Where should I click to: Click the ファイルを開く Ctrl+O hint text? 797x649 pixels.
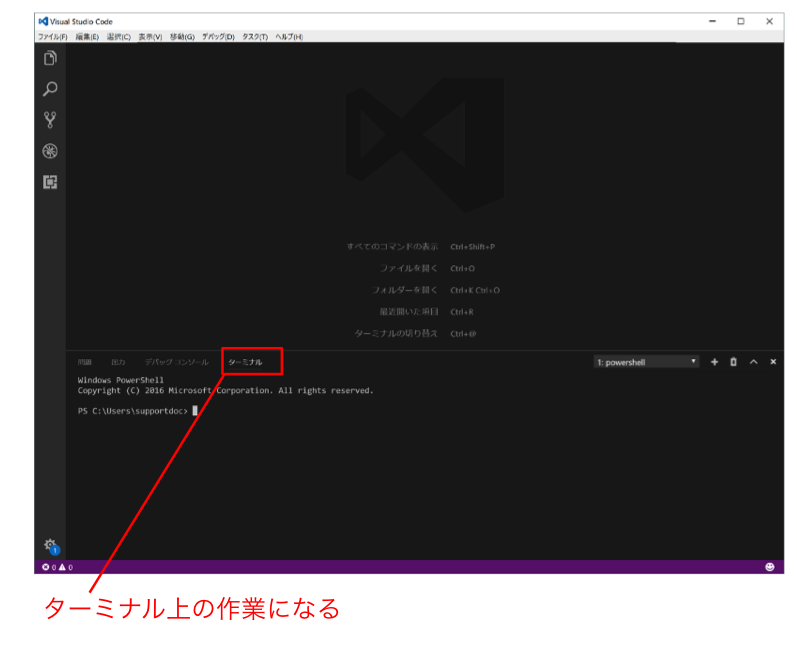point(427,268)
